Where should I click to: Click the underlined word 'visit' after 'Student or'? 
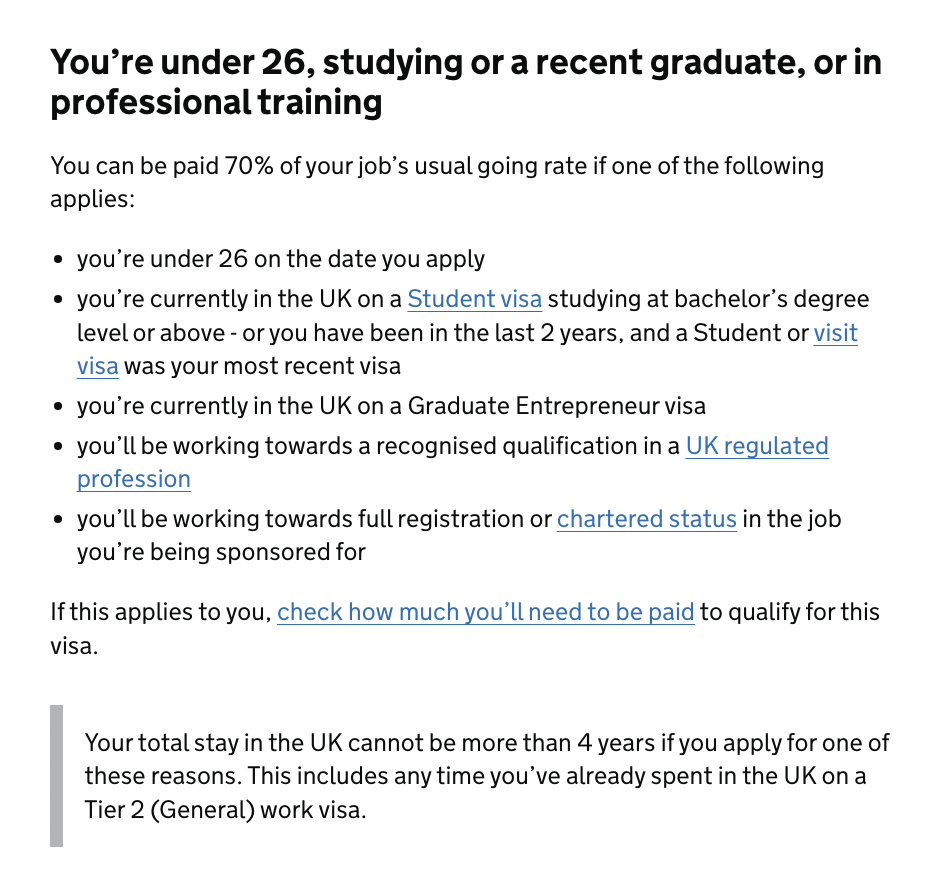[x=836, y=333]
